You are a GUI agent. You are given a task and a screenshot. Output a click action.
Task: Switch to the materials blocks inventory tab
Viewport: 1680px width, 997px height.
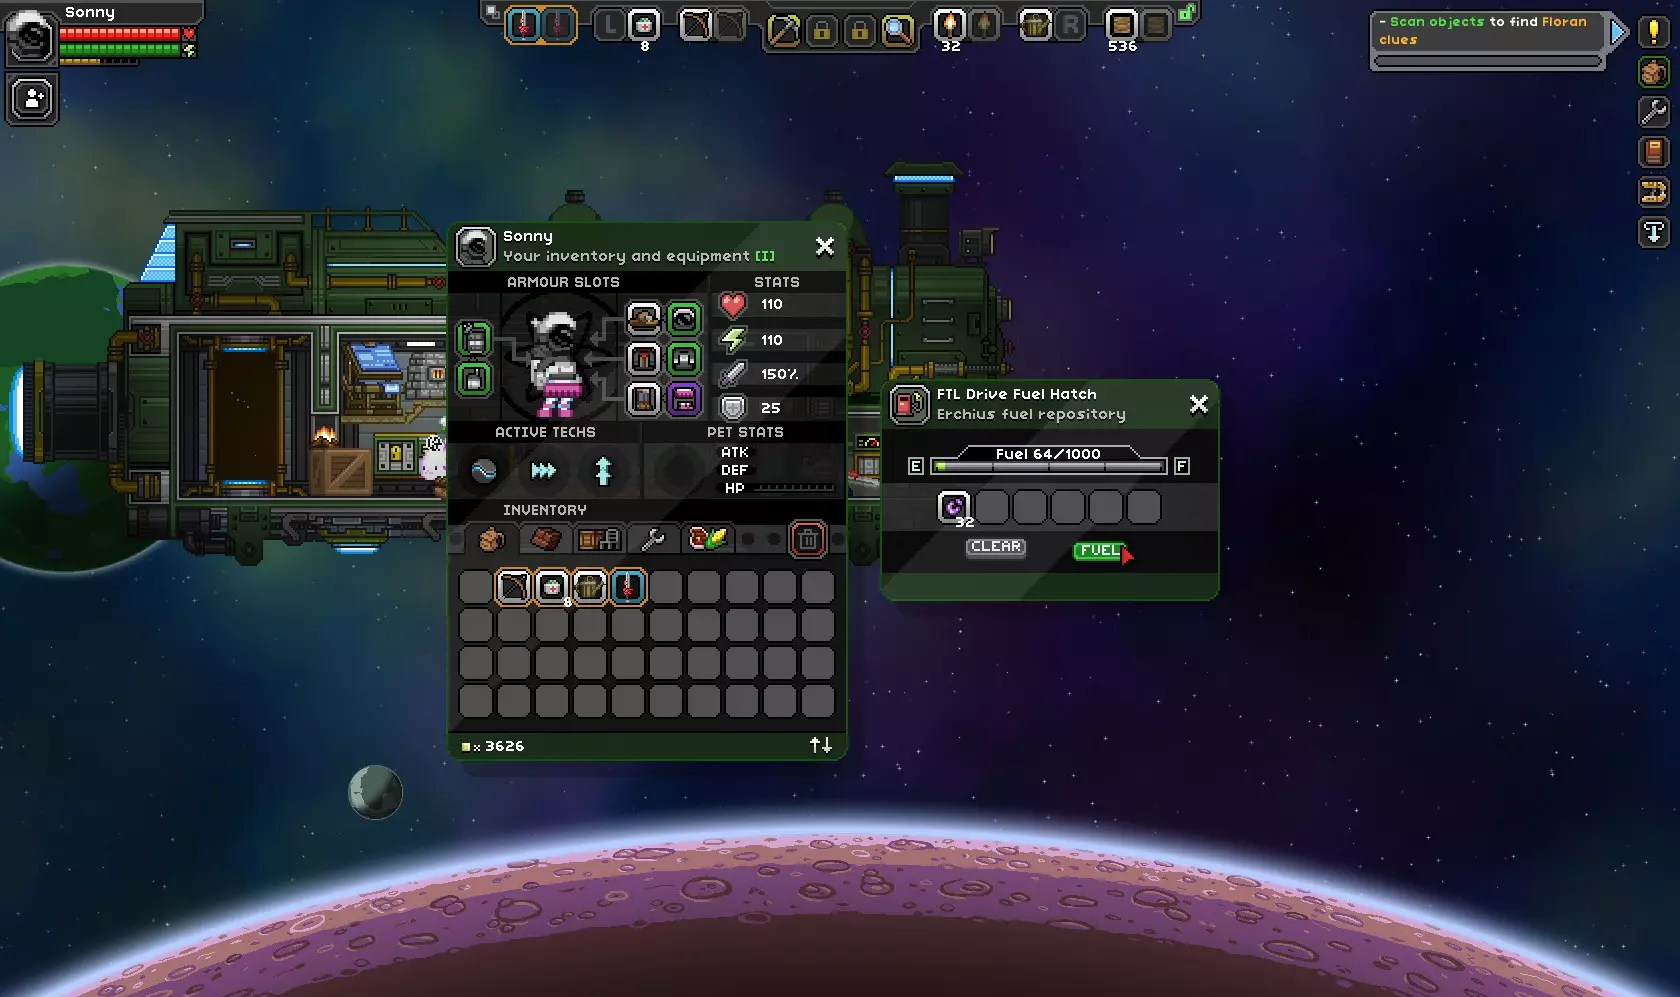[546, 540]
